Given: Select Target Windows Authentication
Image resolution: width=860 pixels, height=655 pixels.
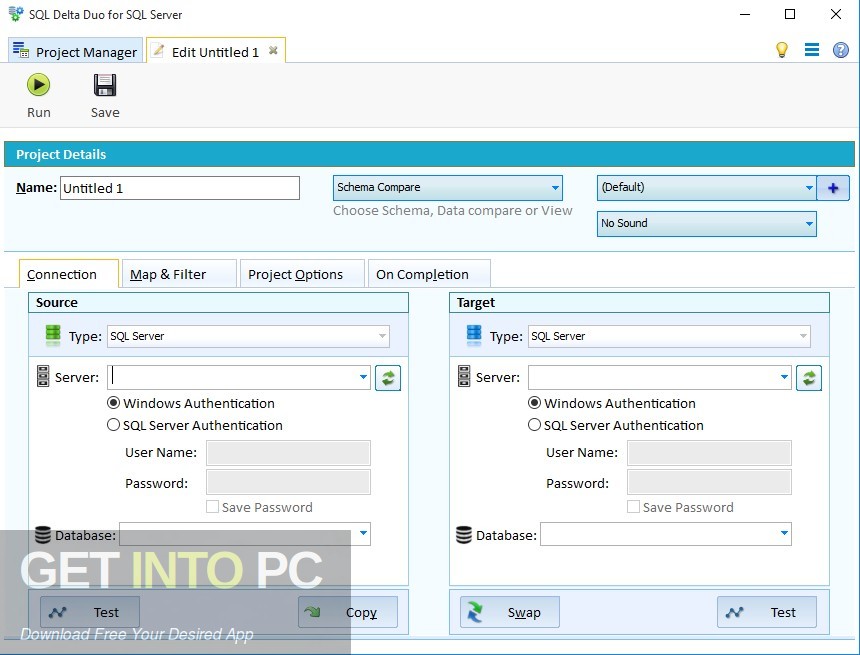Looking at the screenshot, I should [x=612, y=403].
